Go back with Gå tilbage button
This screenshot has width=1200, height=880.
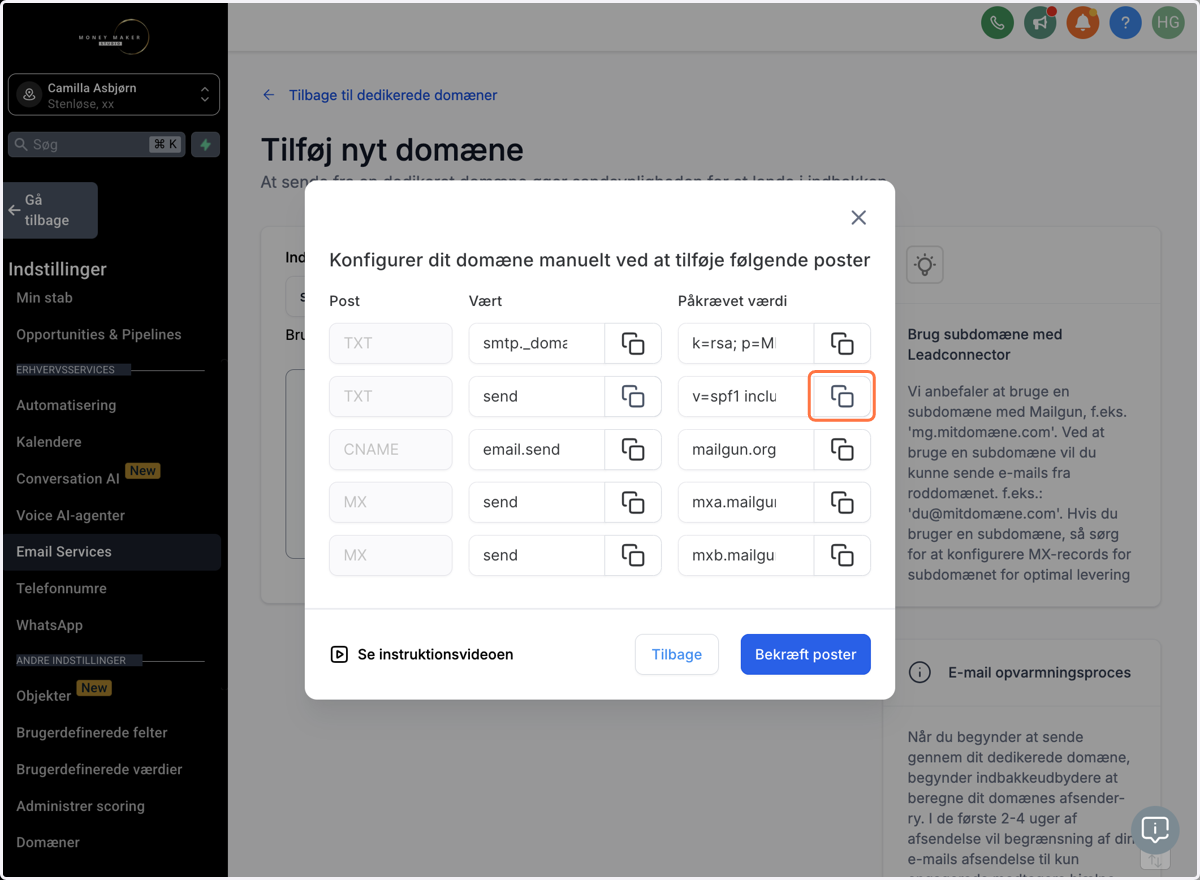click(x=50, y=210)
